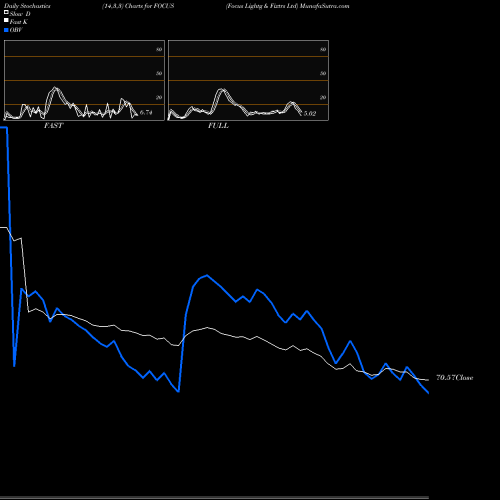Click the FULL chart label
The image size is (500, 500).
coord(218,126)
